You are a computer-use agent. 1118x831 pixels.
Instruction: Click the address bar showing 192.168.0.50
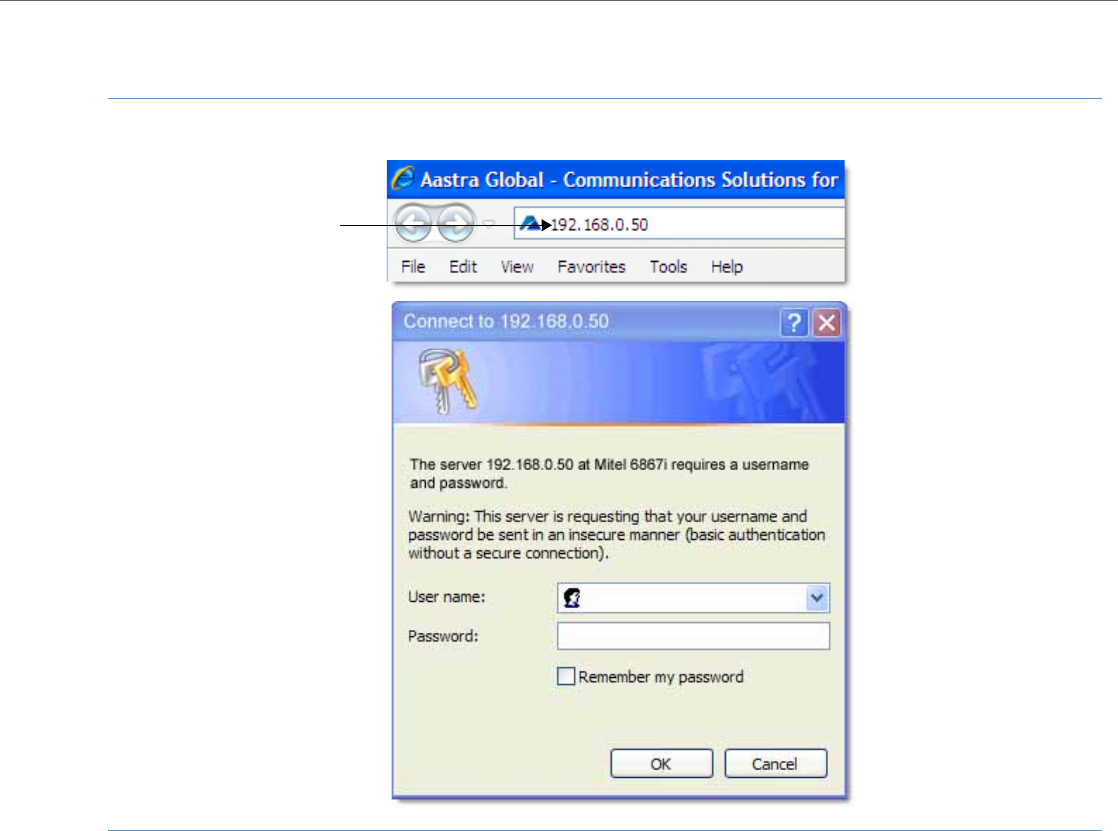click(679, 224)
